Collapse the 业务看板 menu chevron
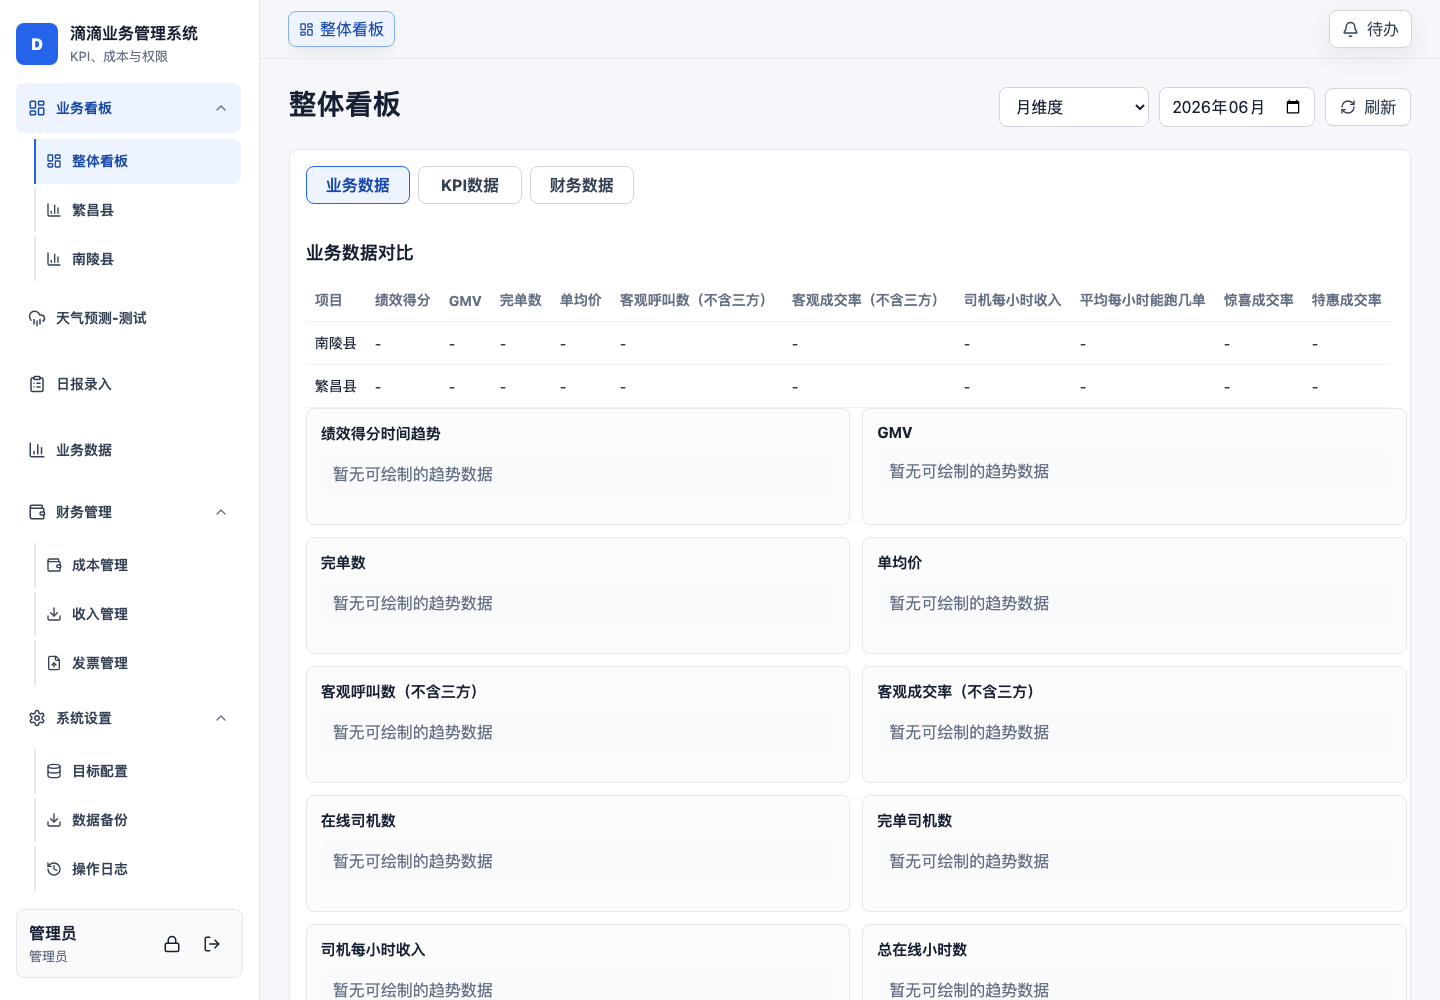The width and height of the screenshot is (1440, 1000). tap(221, 108)
